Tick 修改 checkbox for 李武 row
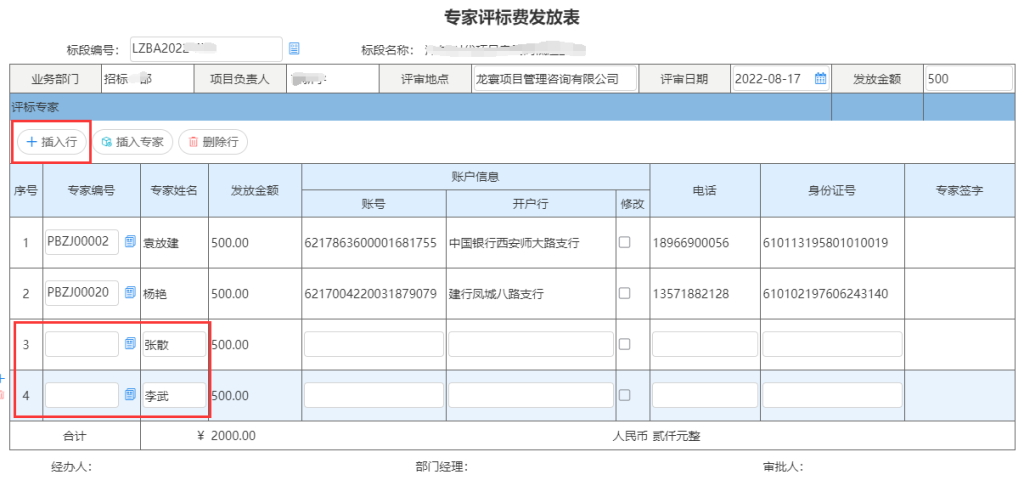The height and width of the screenshot is (486, 1024). [x=624, y=395]
